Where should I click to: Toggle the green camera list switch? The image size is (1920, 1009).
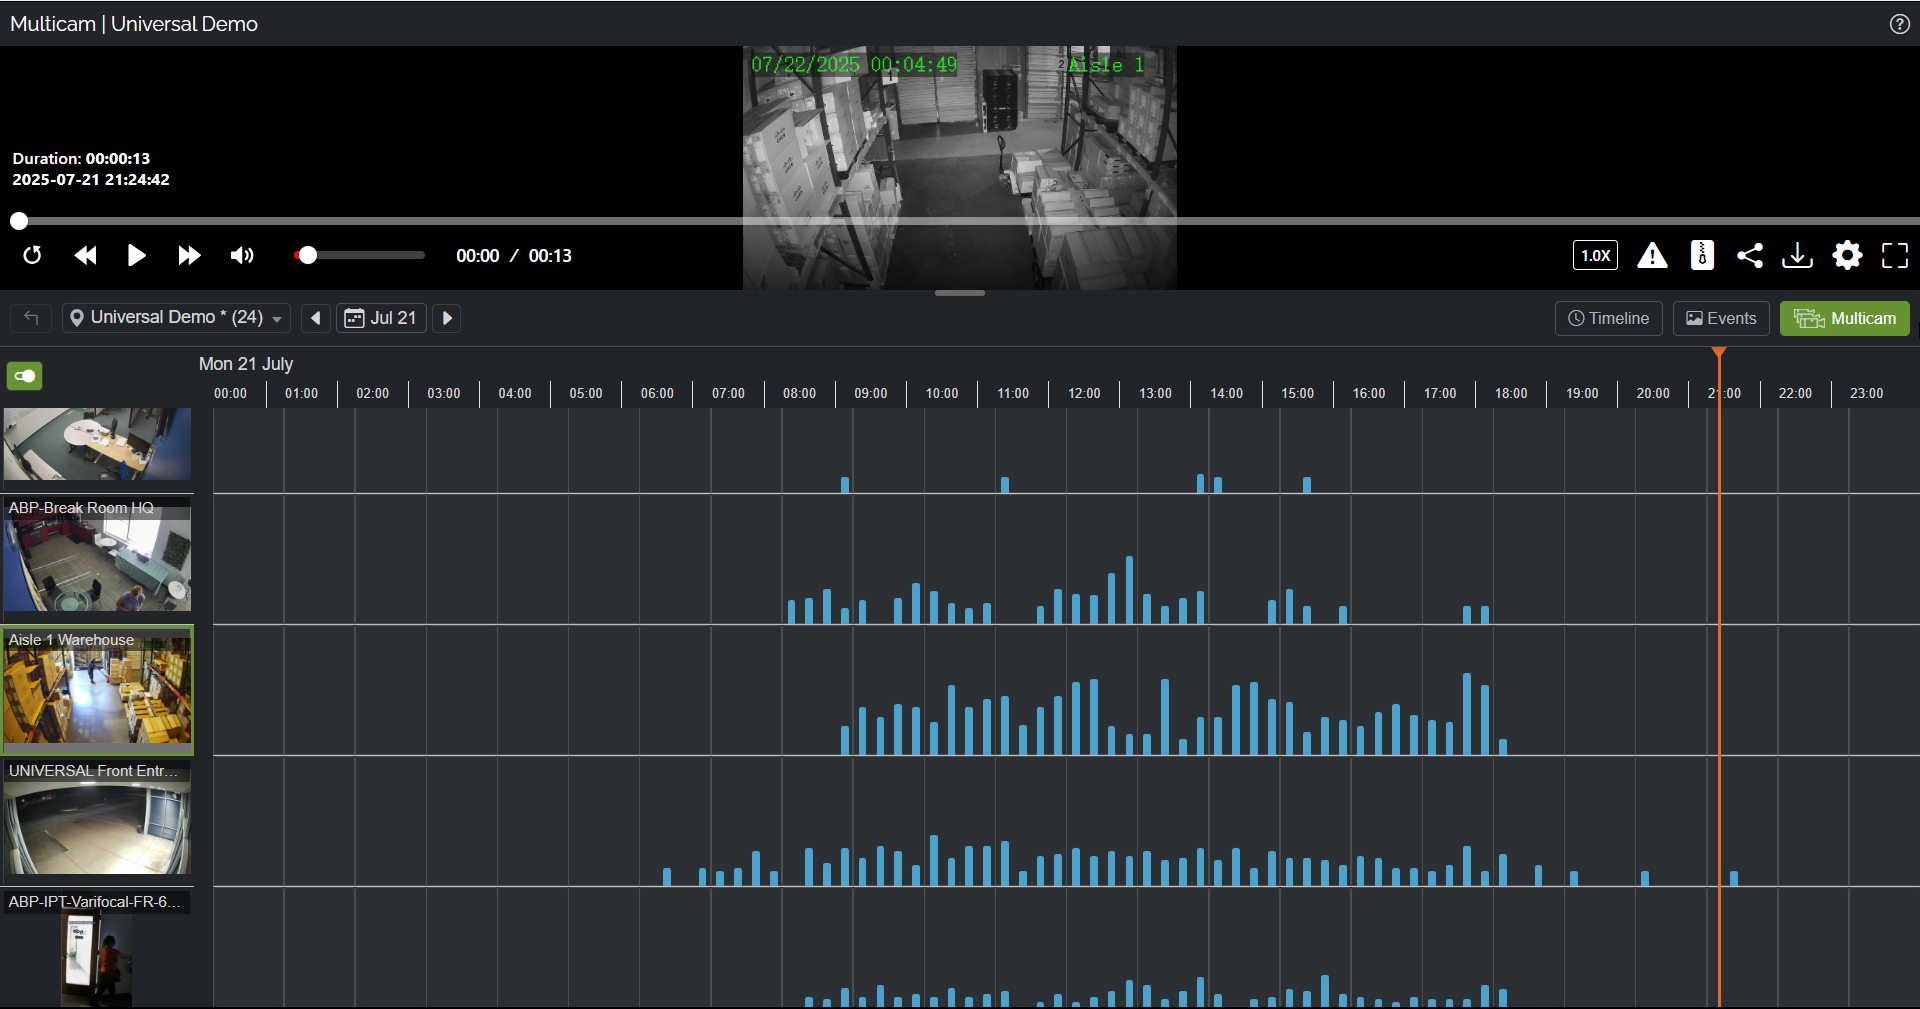(x=25, y=376)
